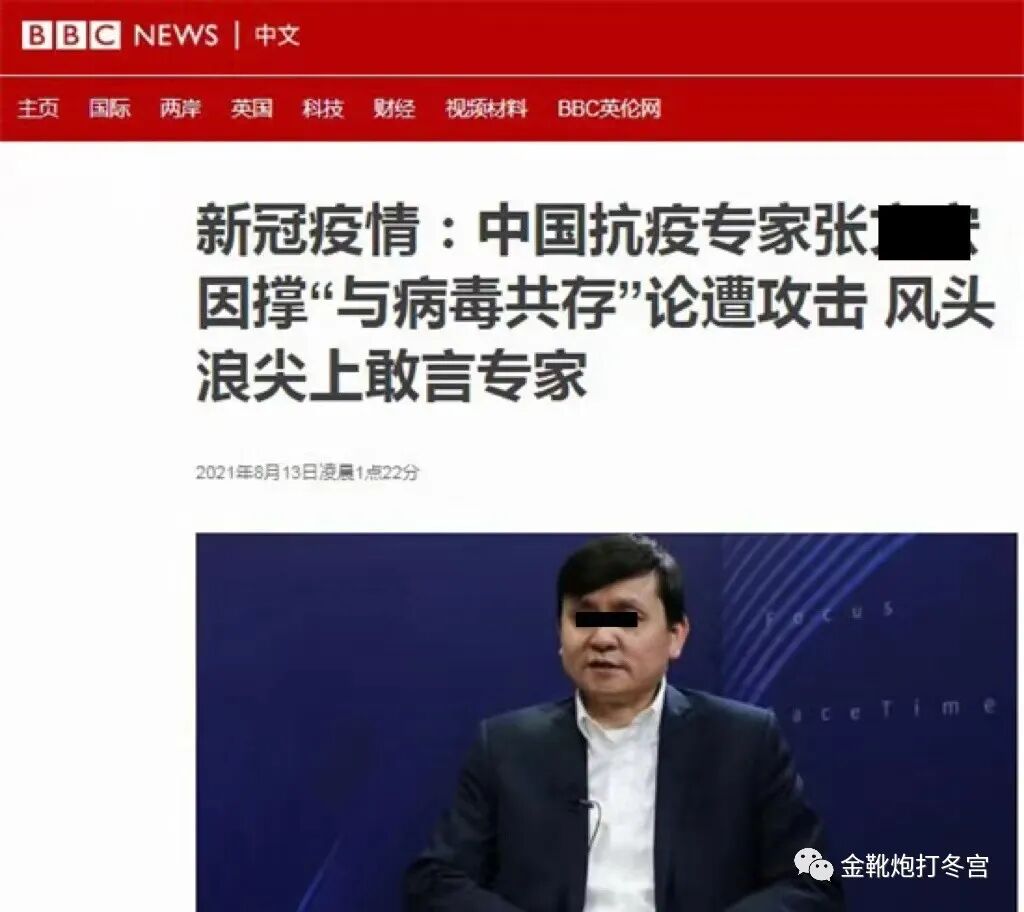Click the NEWS wordmark in header
The width and height of the screenshot is (1024, 912).
tap(176, 35)
